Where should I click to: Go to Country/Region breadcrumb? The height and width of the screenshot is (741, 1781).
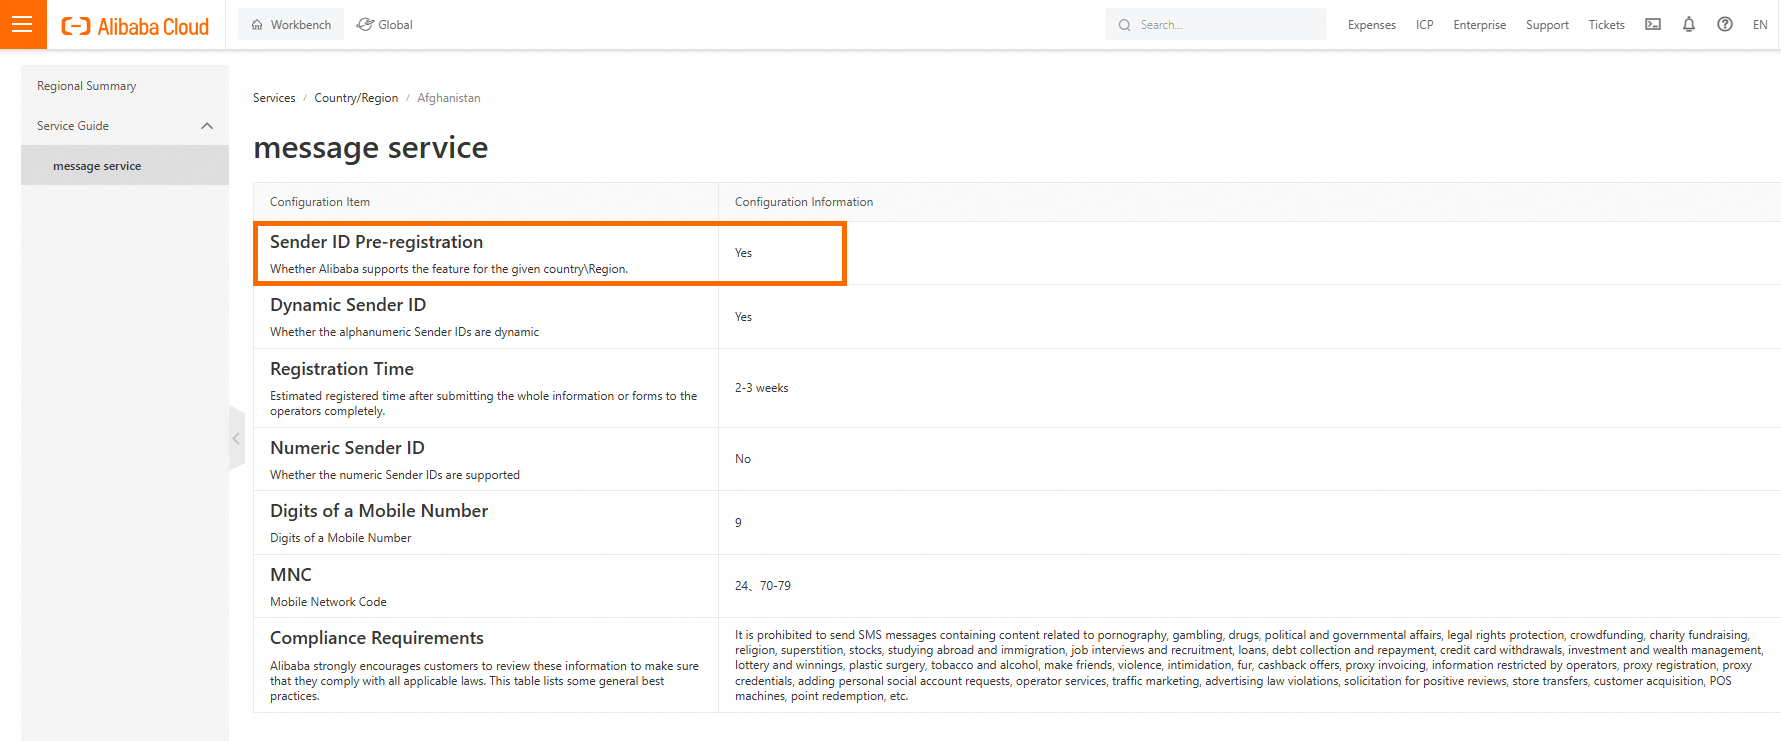point(356,98)
